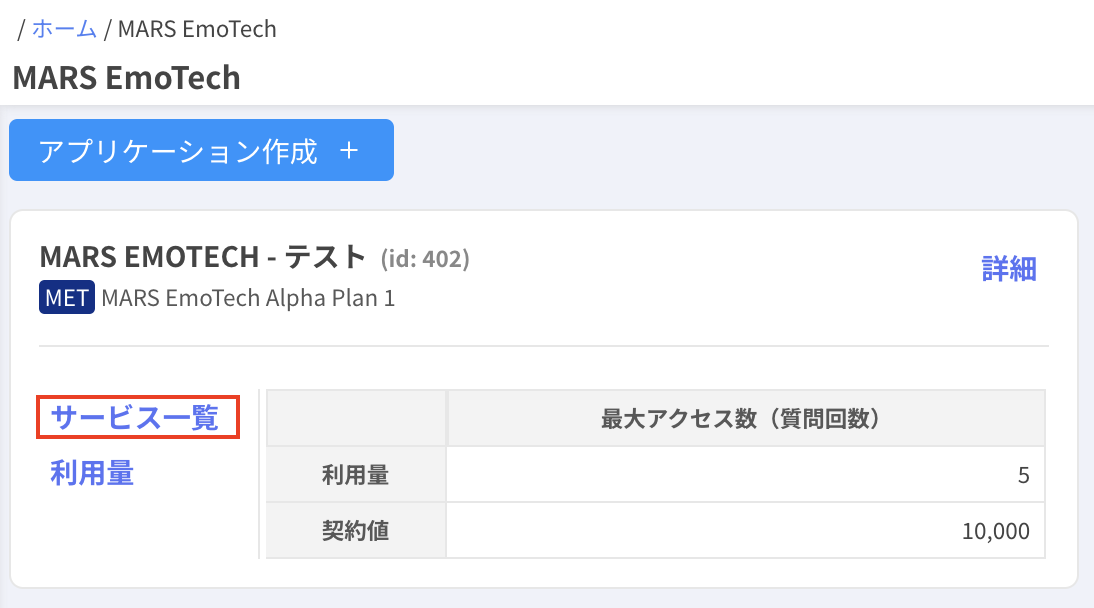The width and height of the screenshot is (1094, 608).
Task: Click the first slash in the breadcrumb
Action: (x=21, y=29)
